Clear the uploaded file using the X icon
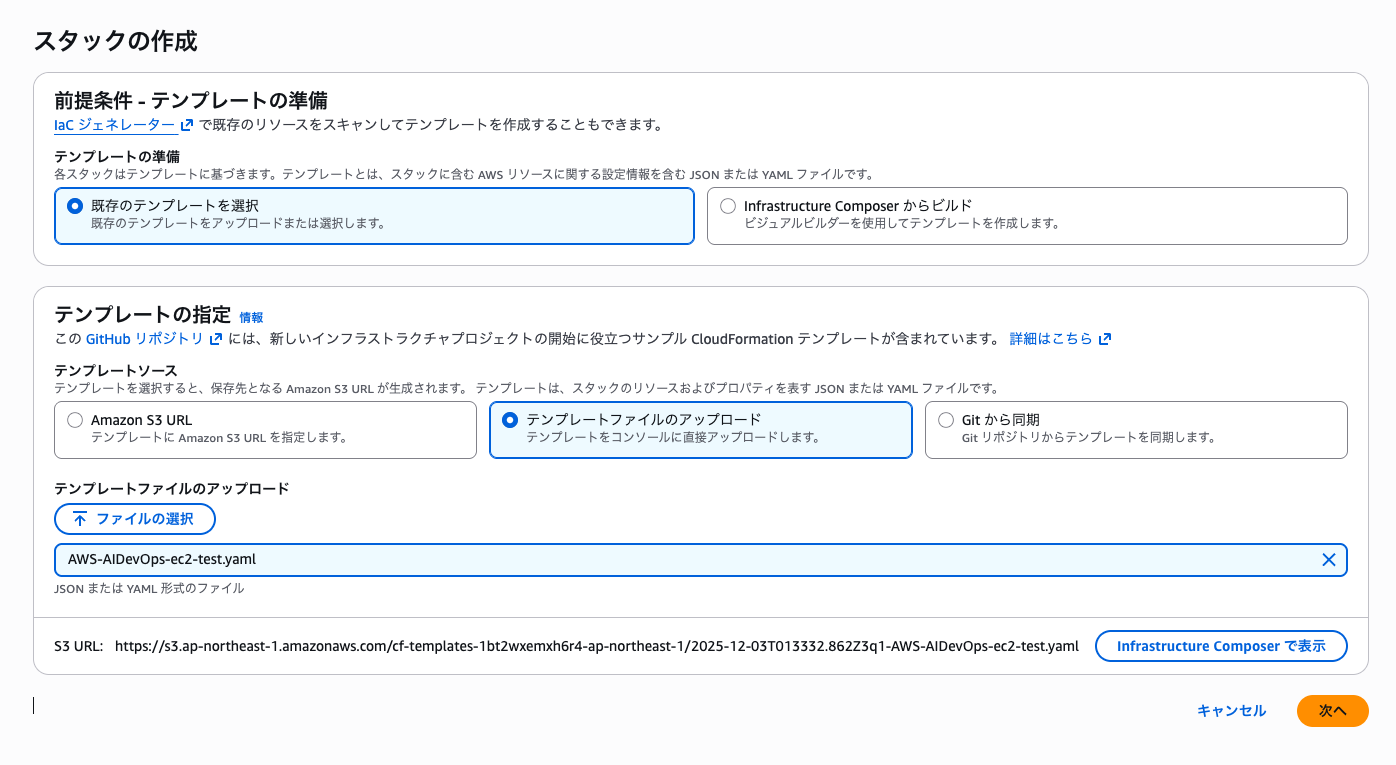The width and height of the screenshot is (1396, 765). coord(1329,560)
